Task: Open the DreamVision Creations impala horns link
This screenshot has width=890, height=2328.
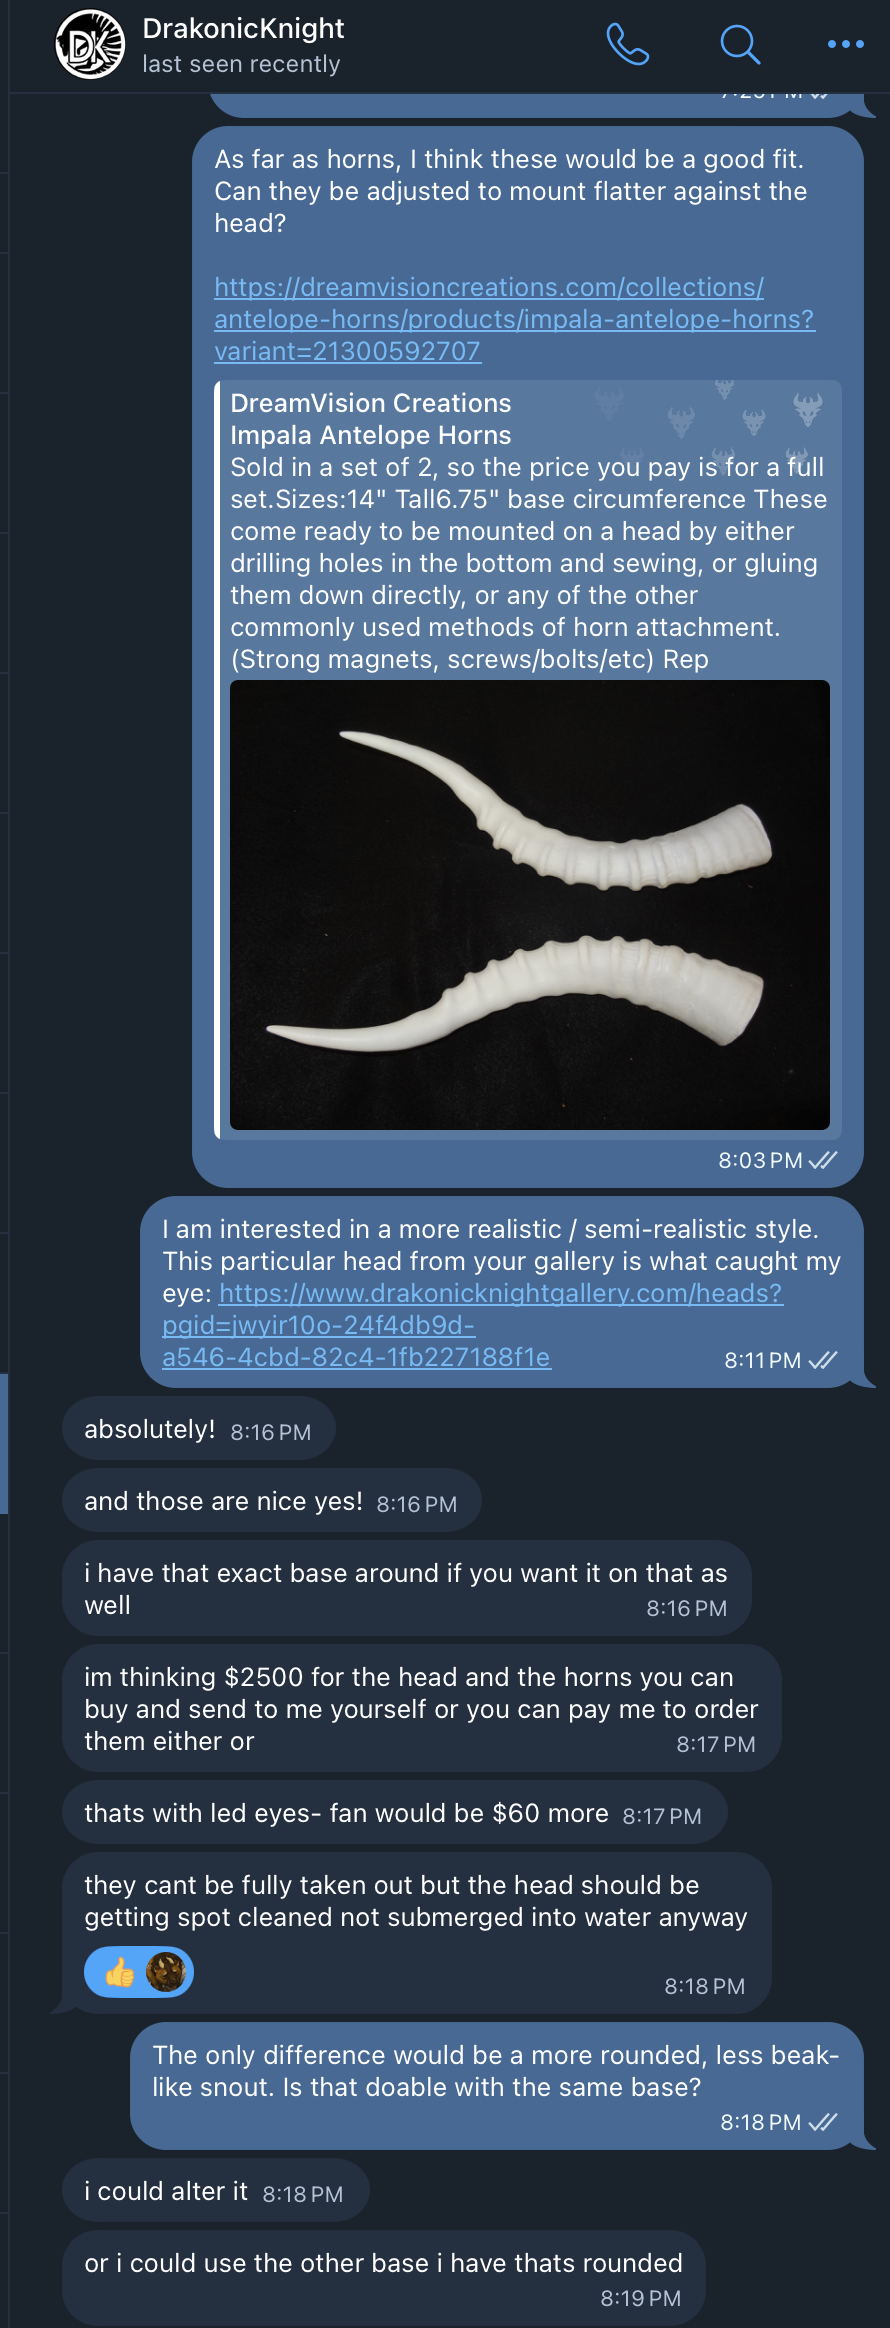Action: [x=514, y=319]
